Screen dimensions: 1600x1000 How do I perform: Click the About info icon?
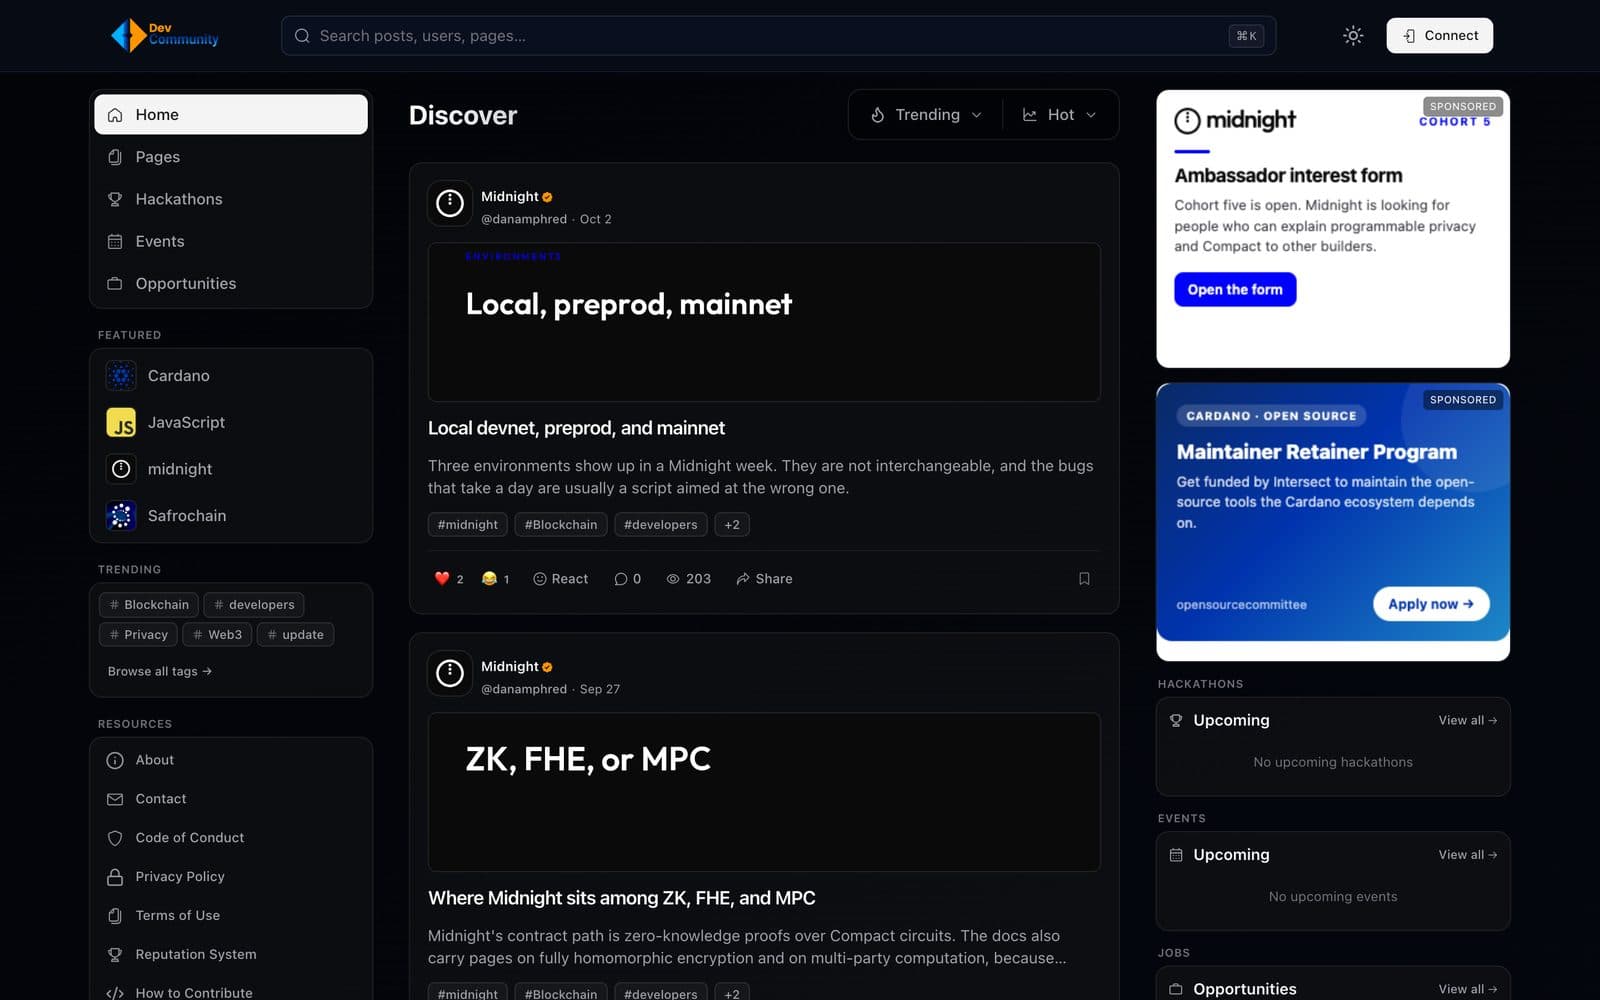(115, 760)
